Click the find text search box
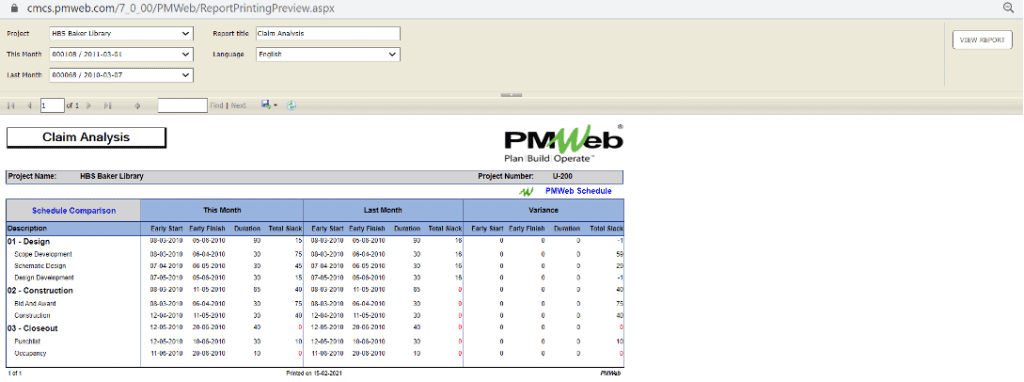This screenshot has height=382, width=1024. click(182, 105)
